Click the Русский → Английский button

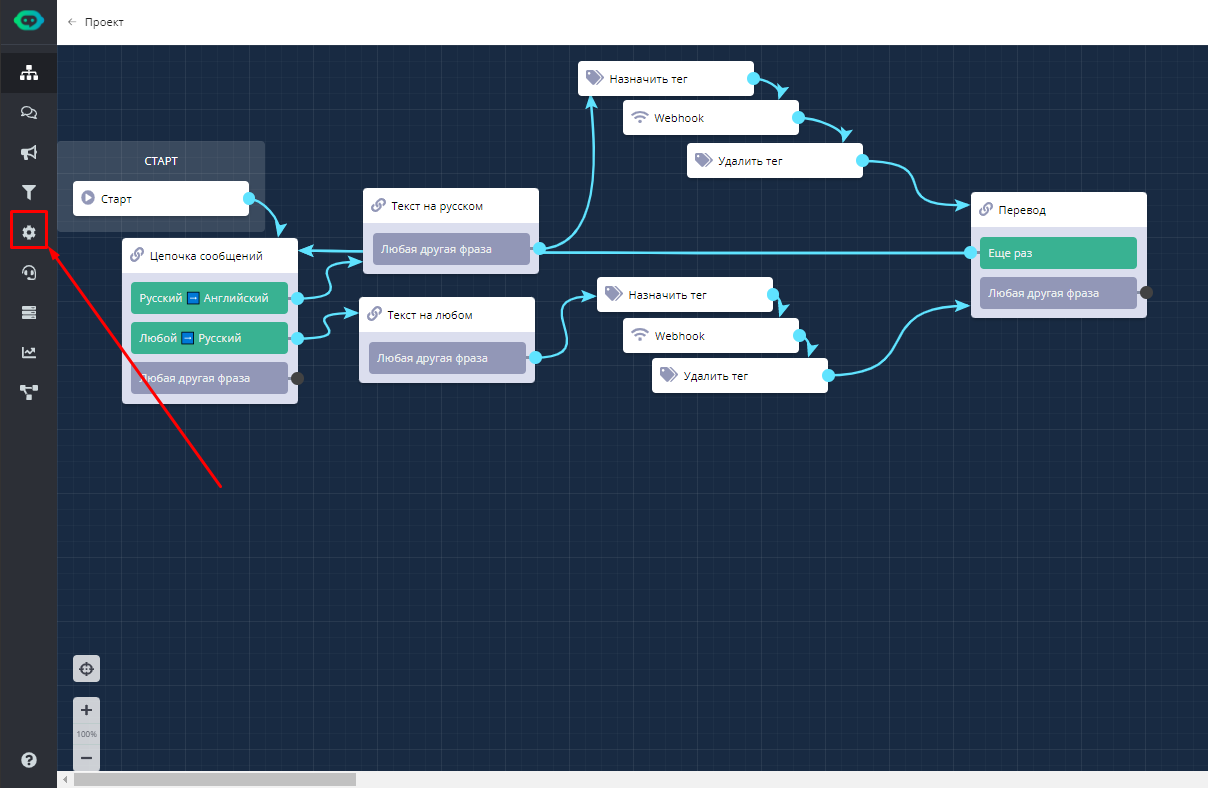pyautogui.click(x=209, y=298)
